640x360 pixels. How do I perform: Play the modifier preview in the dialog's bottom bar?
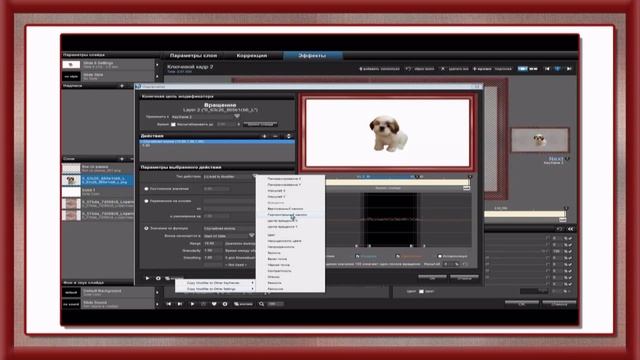(147, 278)
